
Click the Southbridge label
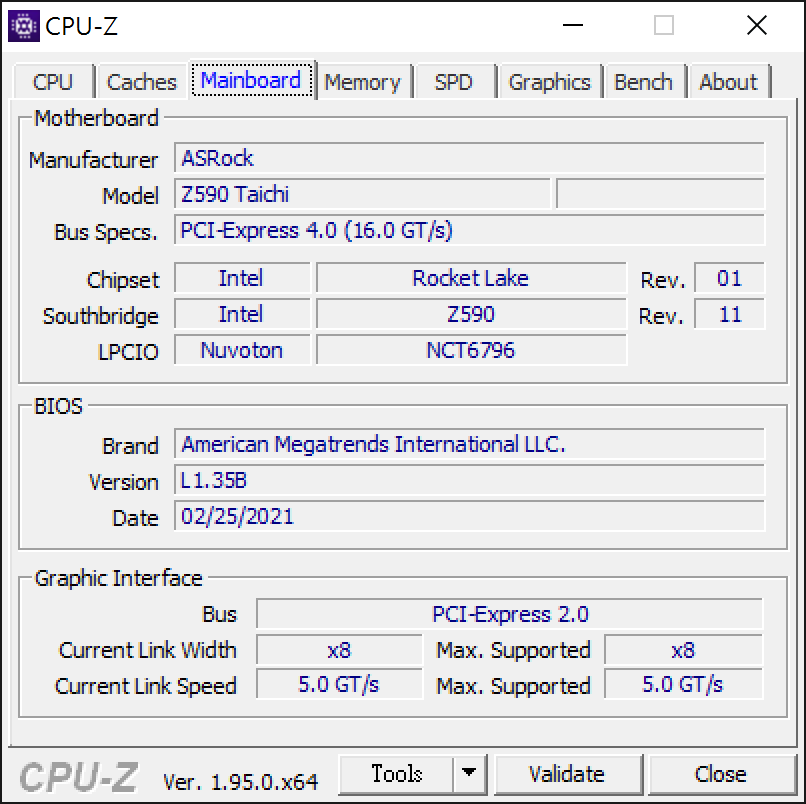pyautogui.click(x=101, y=316)
